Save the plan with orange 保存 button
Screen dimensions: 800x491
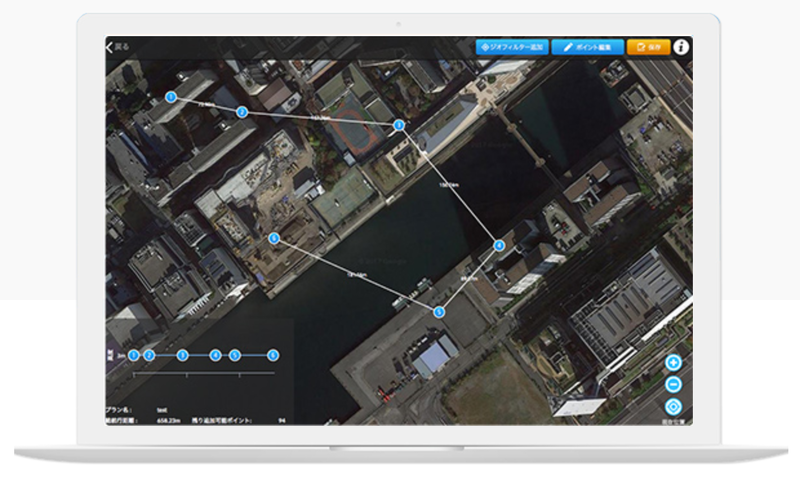point(648,46)
